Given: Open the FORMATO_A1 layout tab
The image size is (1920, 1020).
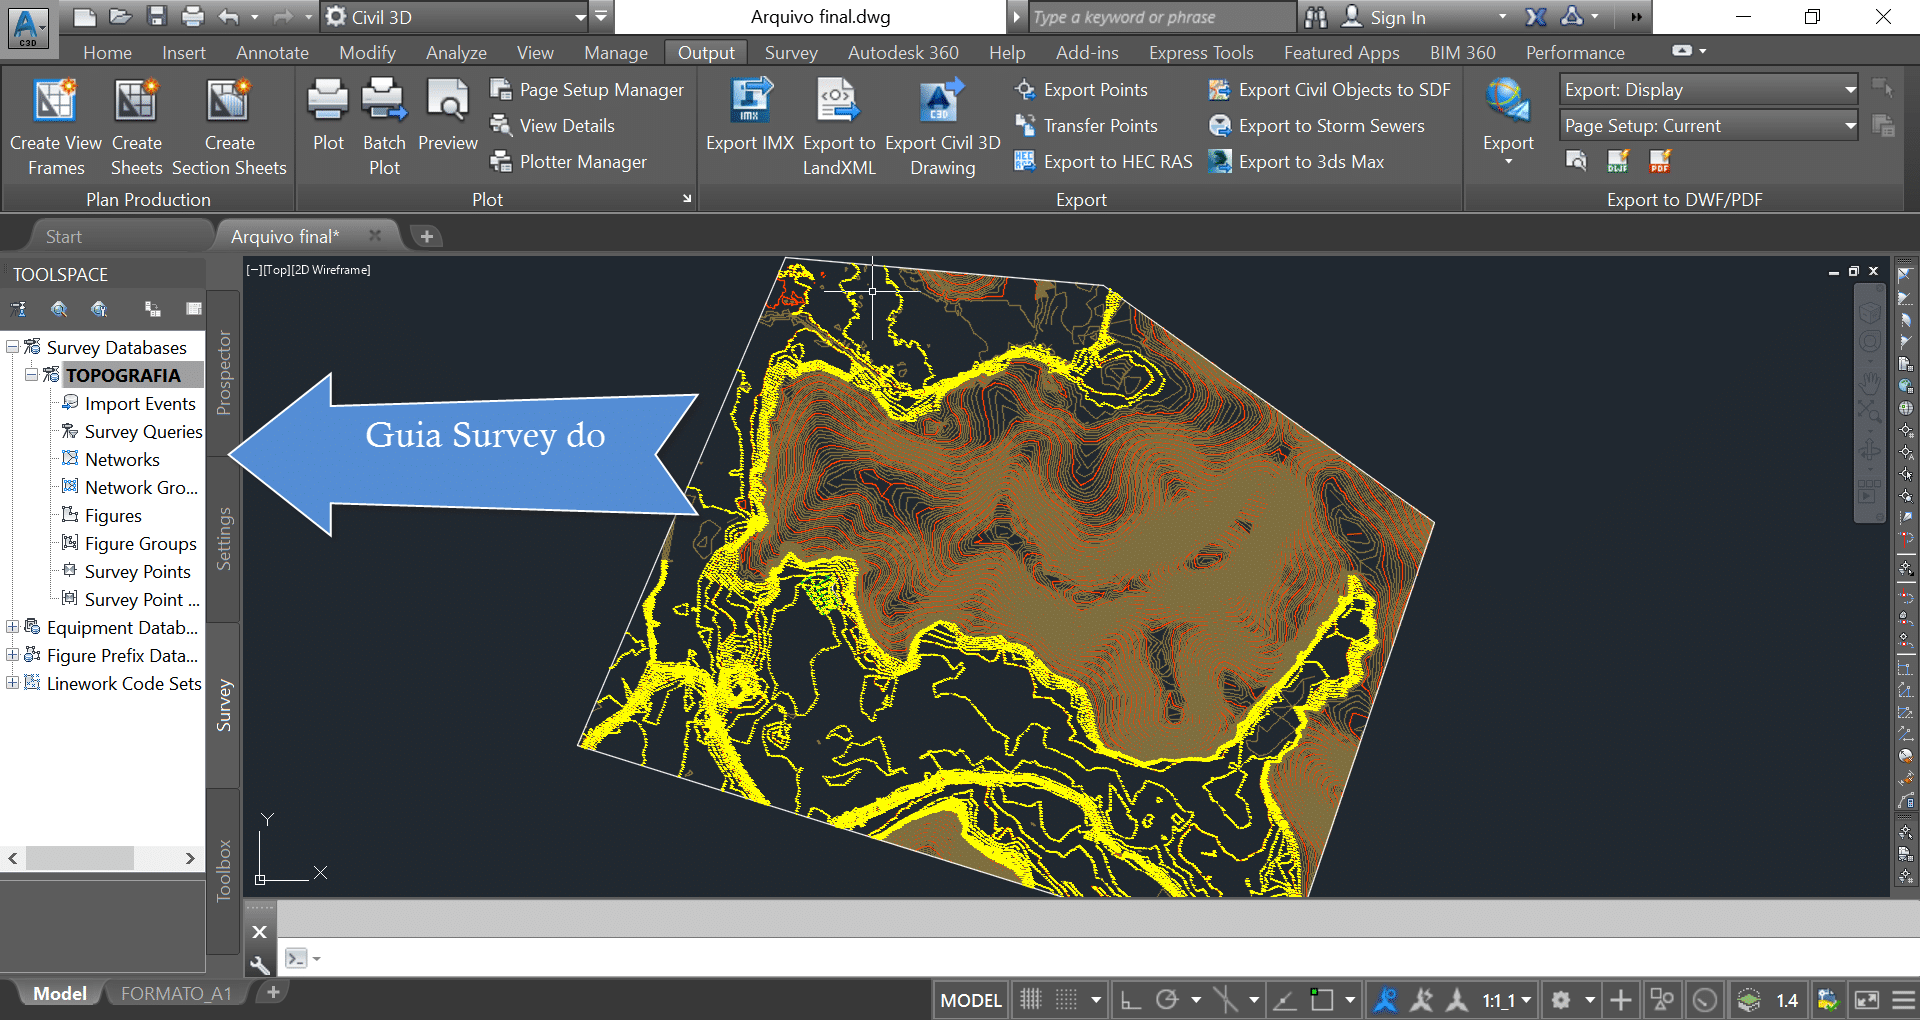Looking at the screenshot, I should [176, 993].
